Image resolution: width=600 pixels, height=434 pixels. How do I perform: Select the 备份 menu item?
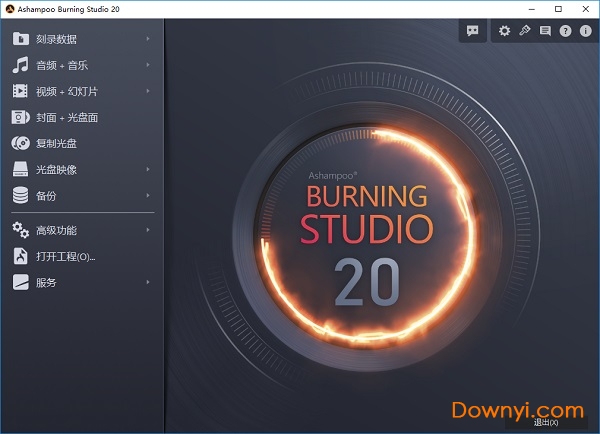point(82,195)
